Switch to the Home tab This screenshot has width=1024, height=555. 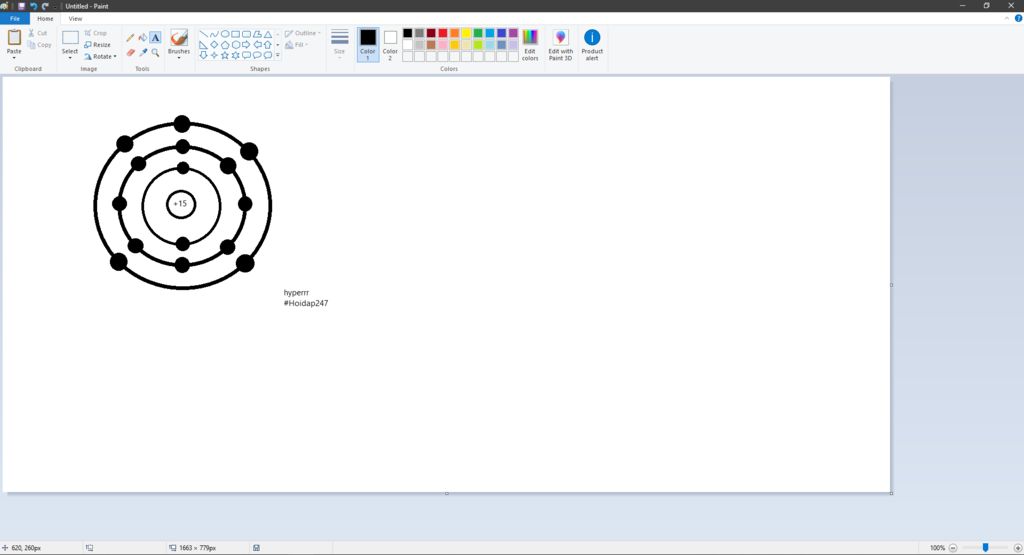click(x=45, y=18)
